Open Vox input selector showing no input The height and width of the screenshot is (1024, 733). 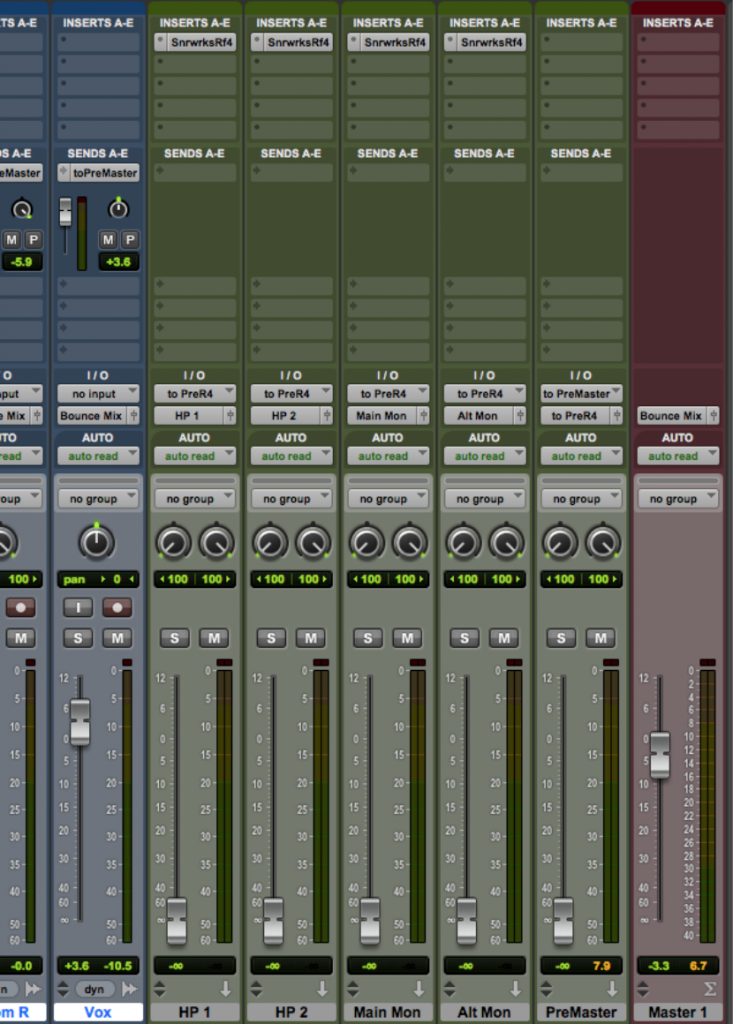(x=97, y=394)
